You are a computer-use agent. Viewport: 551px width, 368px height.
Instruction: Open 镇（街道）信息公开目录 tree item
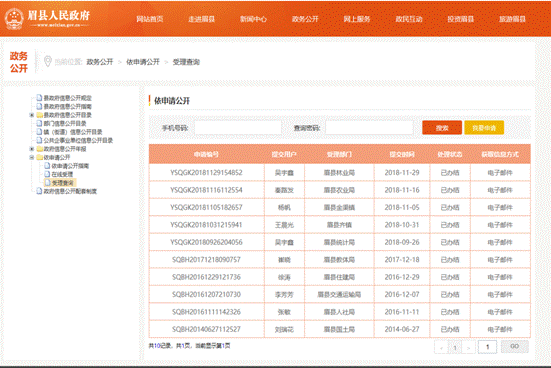tap(73, 132)
